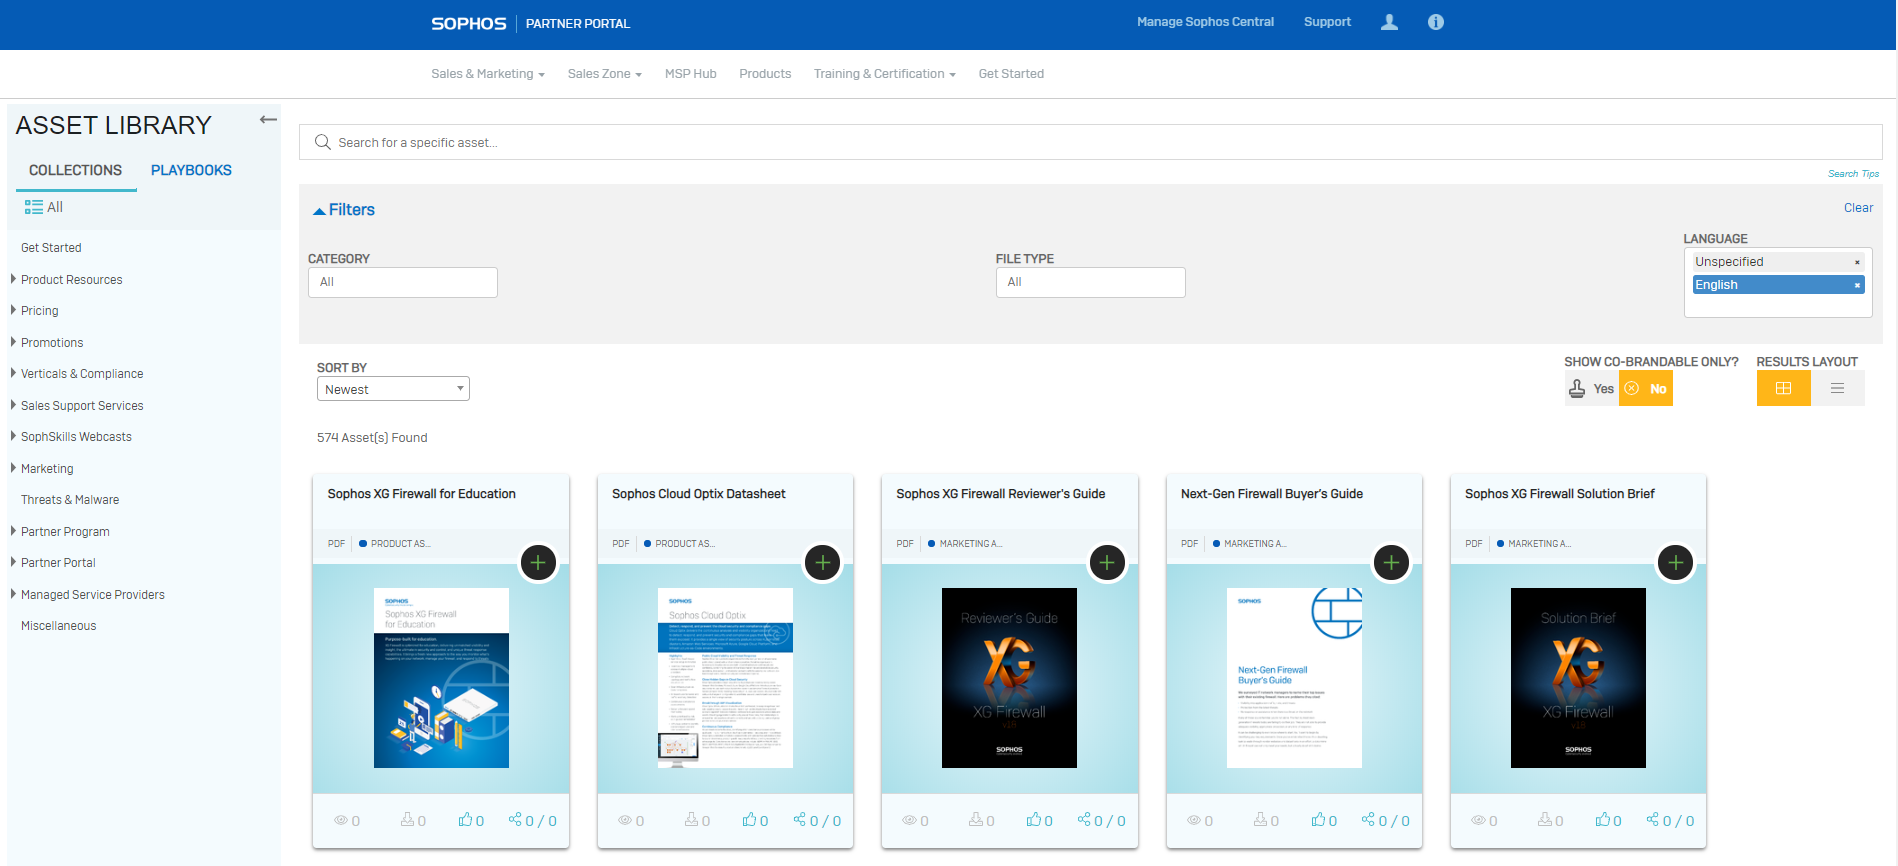Select grid results layout

[1783, 388]
